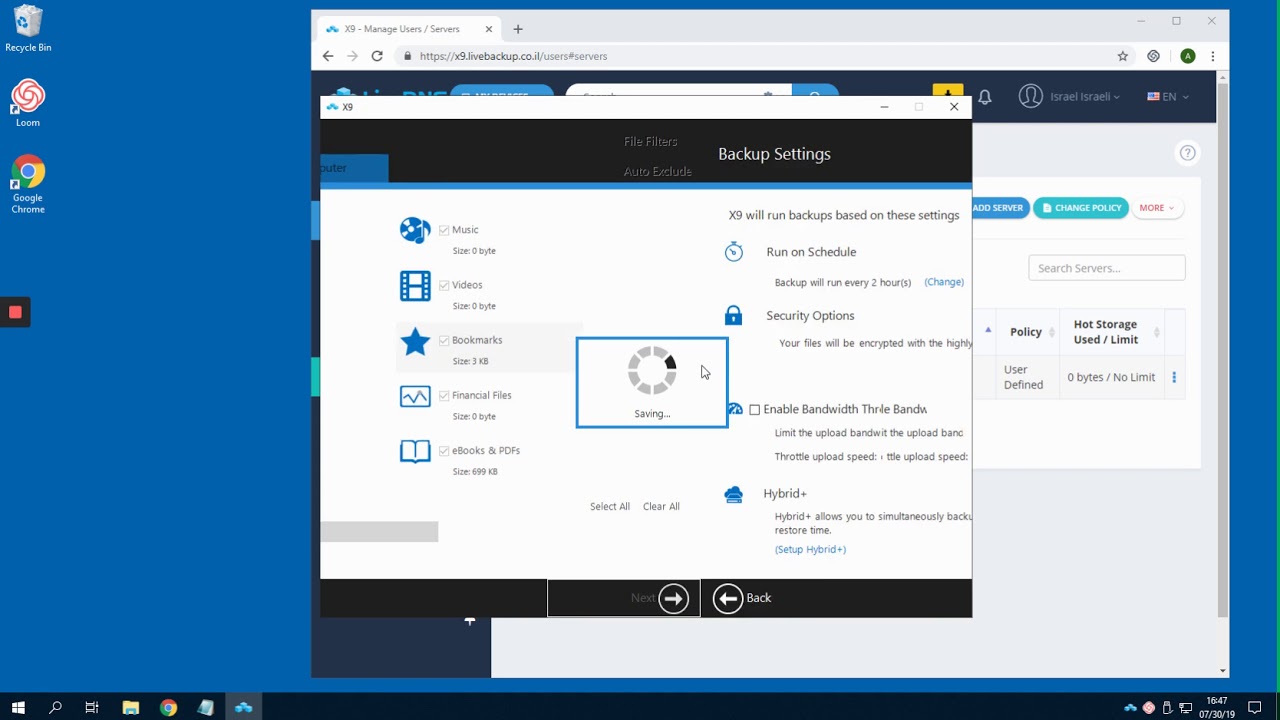
Task: Toggle the Music checkbox
Action: [444, 230]
